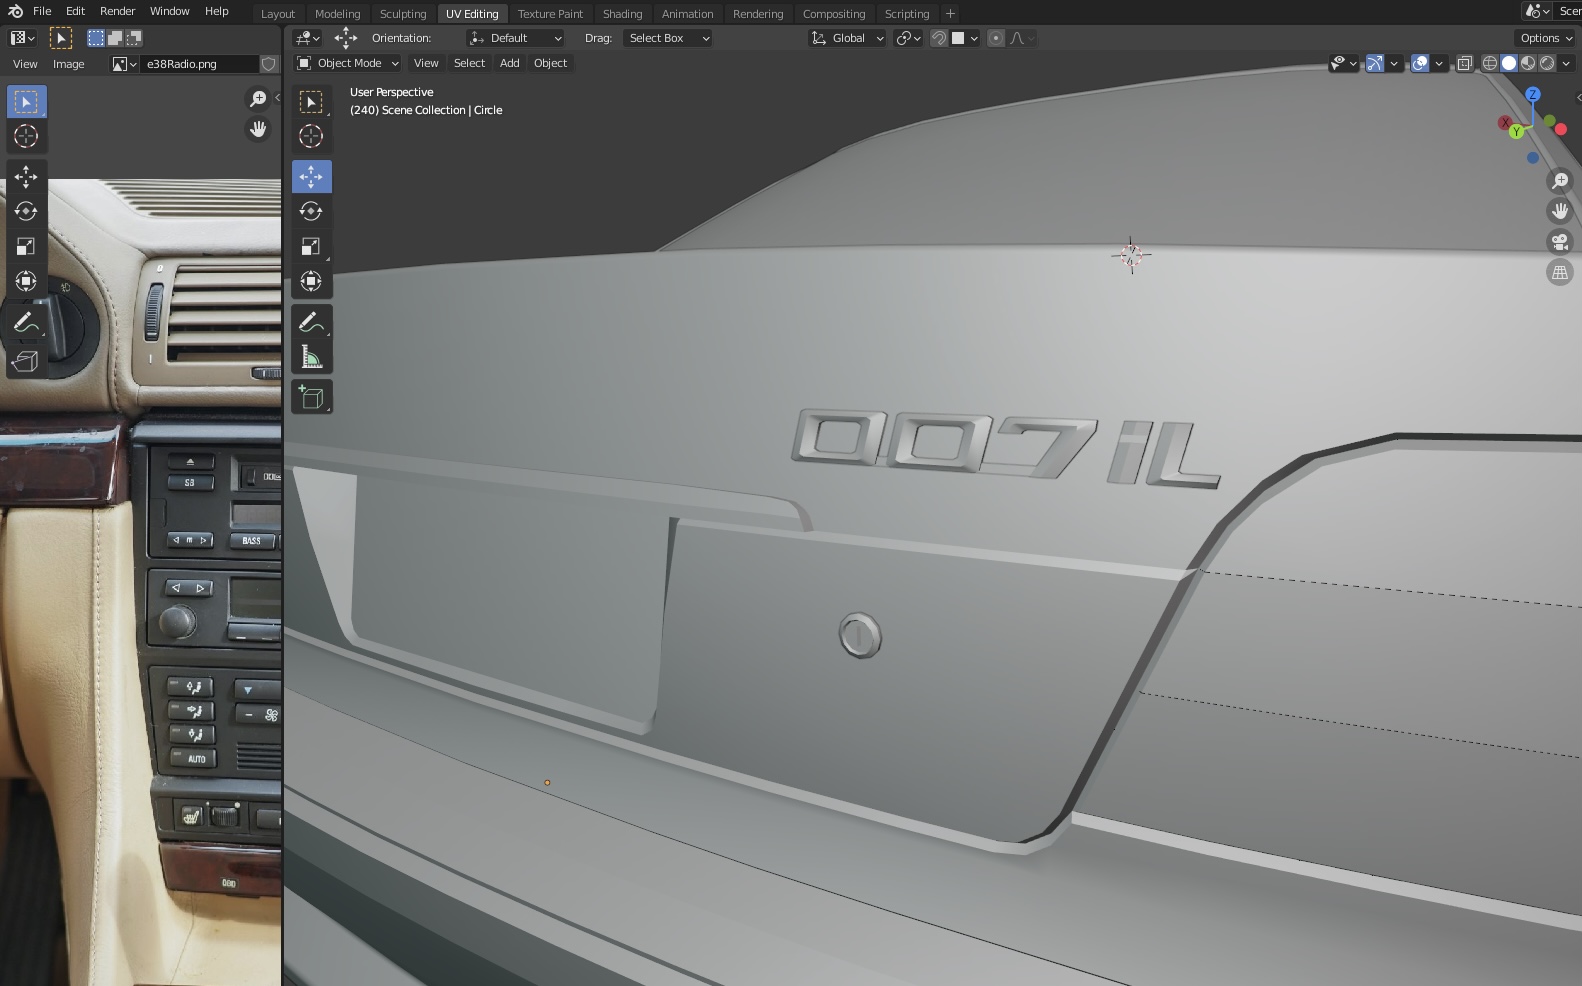
Task: Open the Render menu
Action: 117,11
